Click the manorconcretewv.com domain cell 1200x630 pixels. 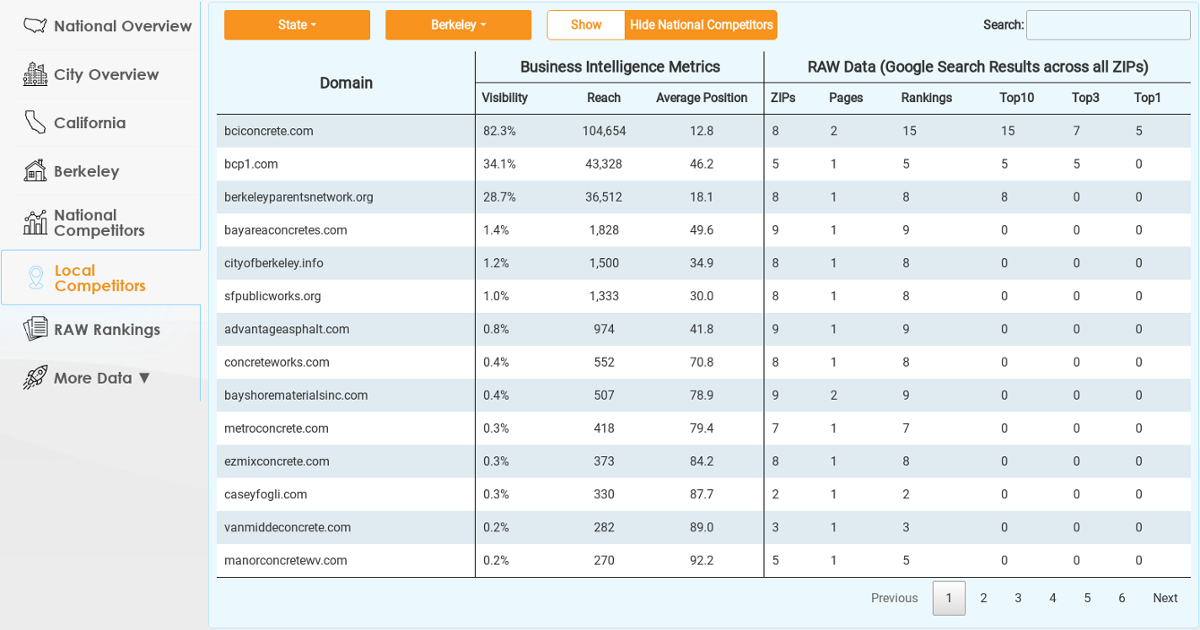(x=346, y=560)
